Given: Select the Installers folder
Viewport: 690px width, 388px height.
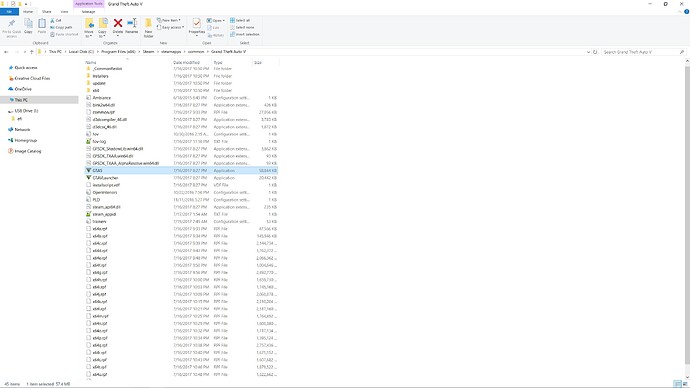Looking at the screenshot, I should (181, 76).
